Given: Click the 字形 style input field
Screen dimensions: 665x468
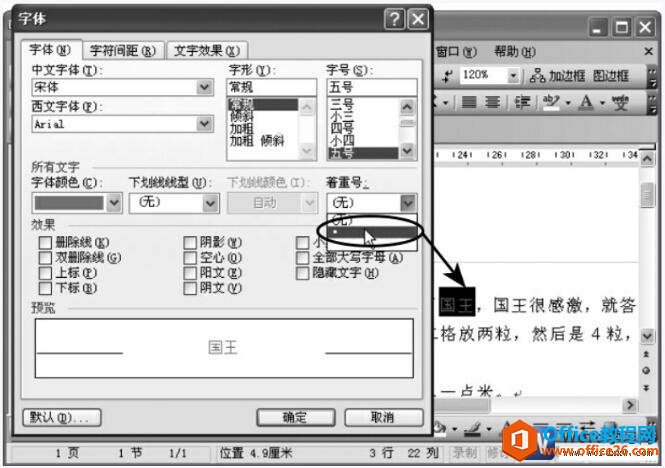Looking at the screenshot, I should click(271, 87).
